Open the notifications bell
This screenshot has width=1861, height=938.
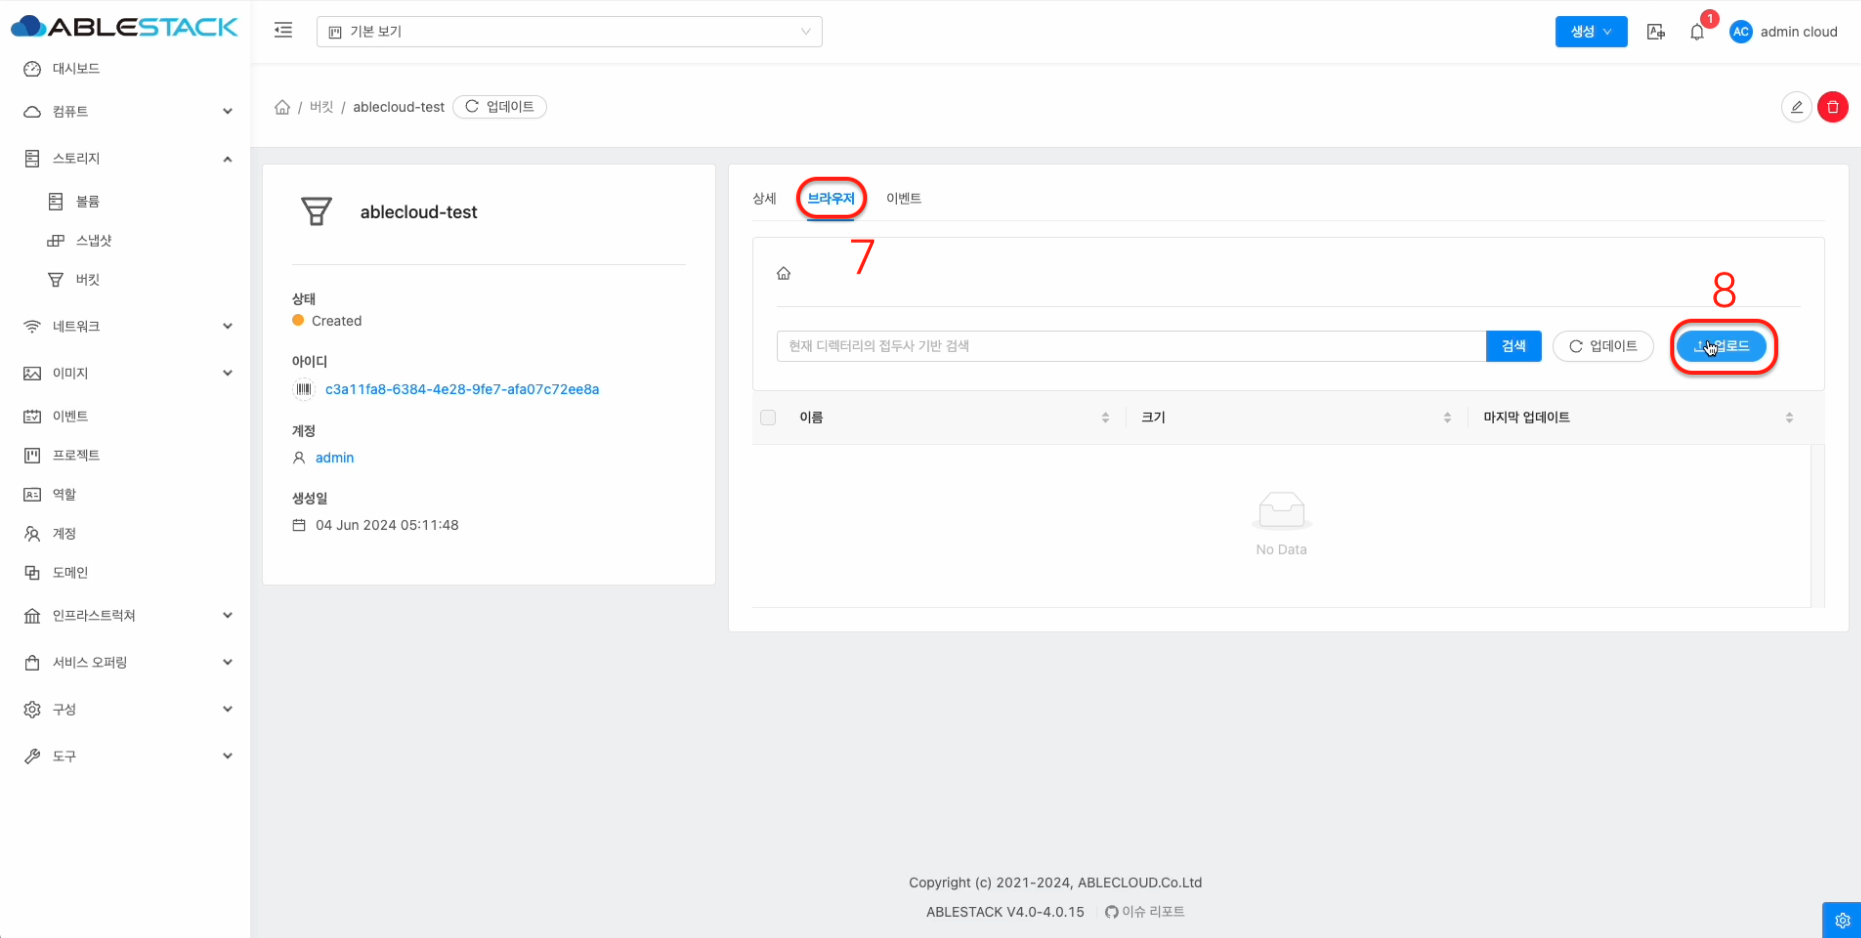pyautogui.click(x=1697, y=32)
